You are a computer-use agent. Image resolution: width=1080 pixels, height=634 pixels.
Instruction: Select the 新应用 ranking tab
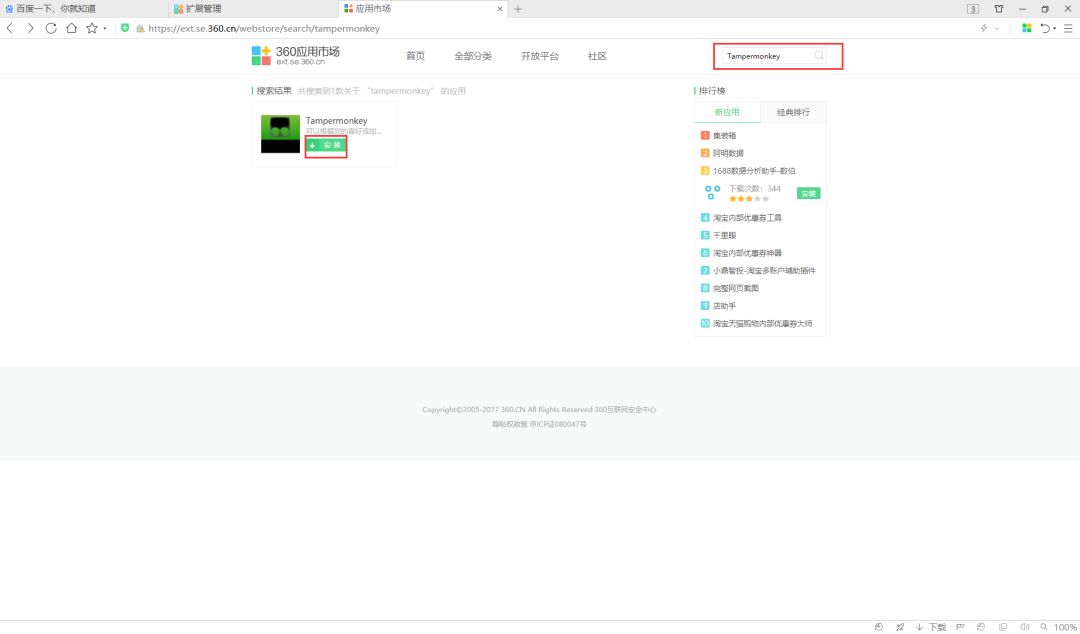point(727,112)
